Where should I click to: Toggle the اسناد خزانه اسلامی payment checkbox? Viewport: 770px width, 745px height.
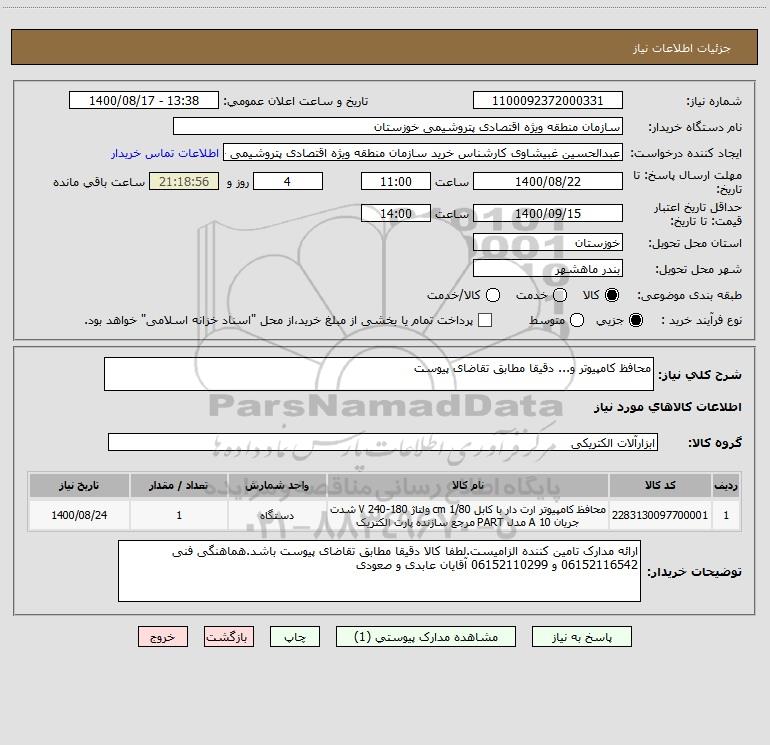coord(485,320)
